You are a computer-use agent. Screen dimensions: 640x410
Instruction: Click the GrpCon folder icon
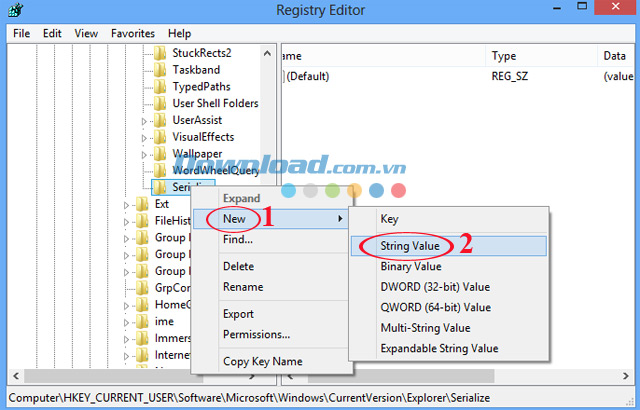click(142, 288)
